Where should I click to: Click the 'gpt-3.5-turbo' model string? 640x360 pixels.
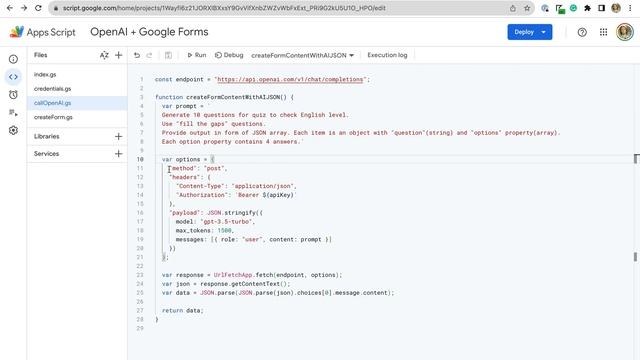click(226, 222)
